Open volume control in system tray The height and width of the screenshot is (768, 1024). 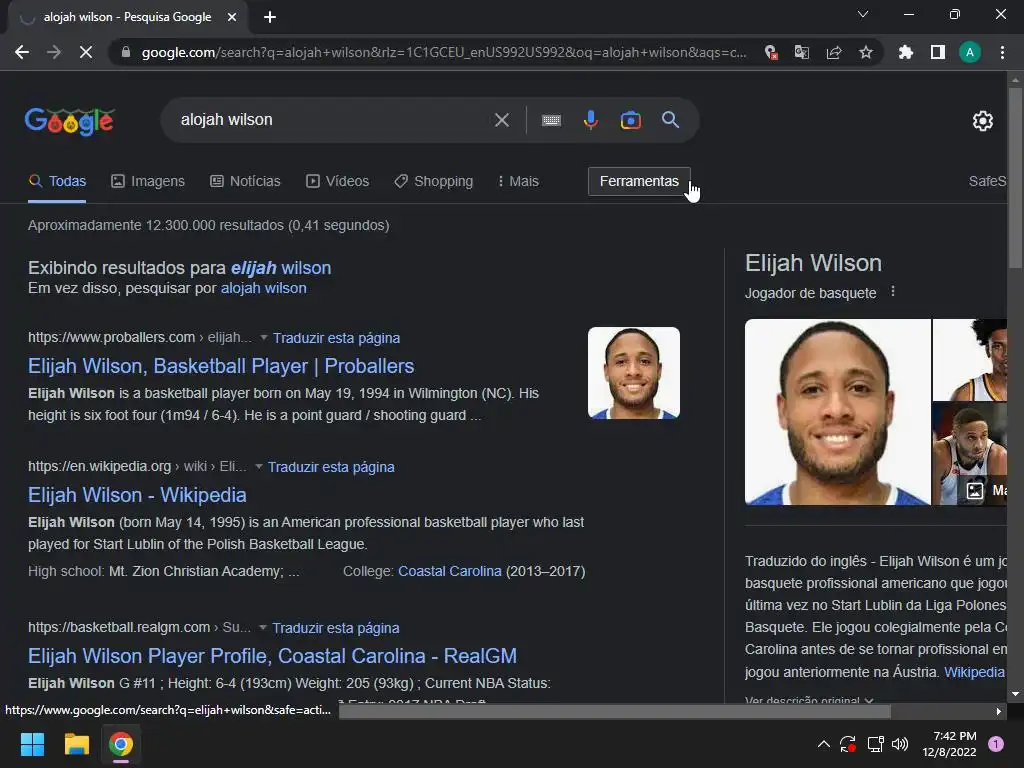click(x=900, y=744)
